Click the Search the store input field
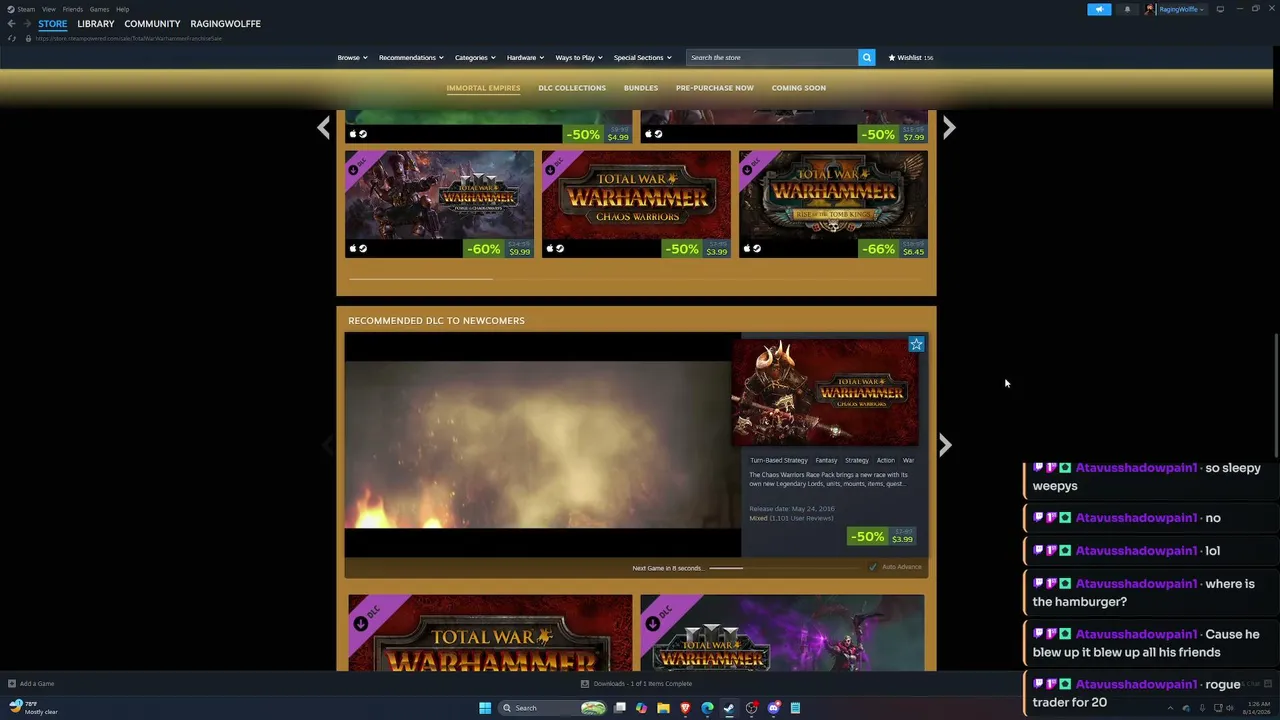Screen dimensions: 1280x720 [772, 57]
